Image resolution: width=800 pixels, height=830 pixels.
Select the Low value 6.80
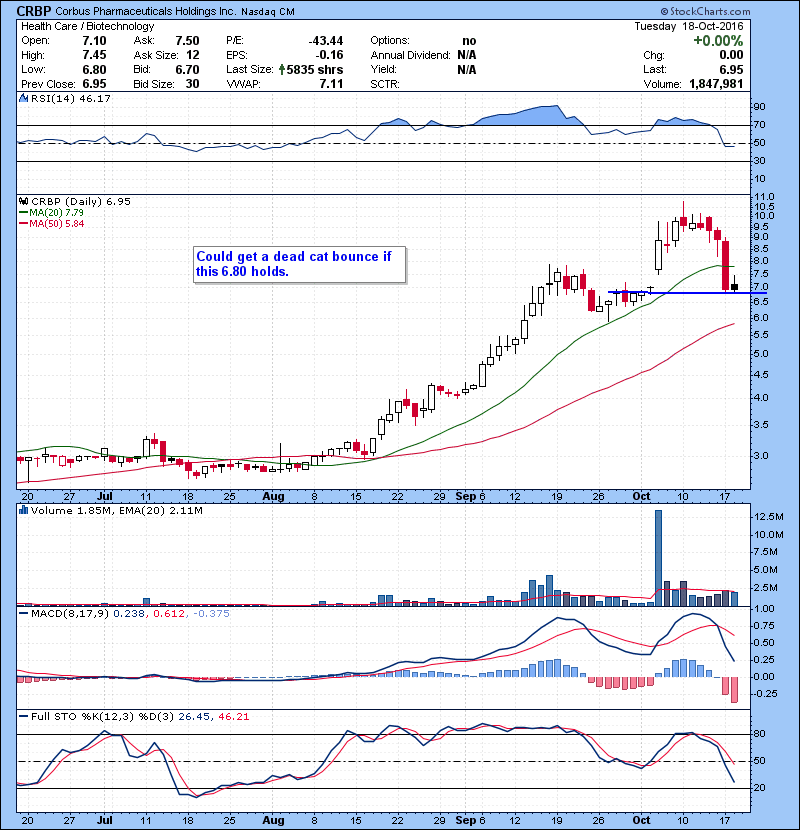94,69
